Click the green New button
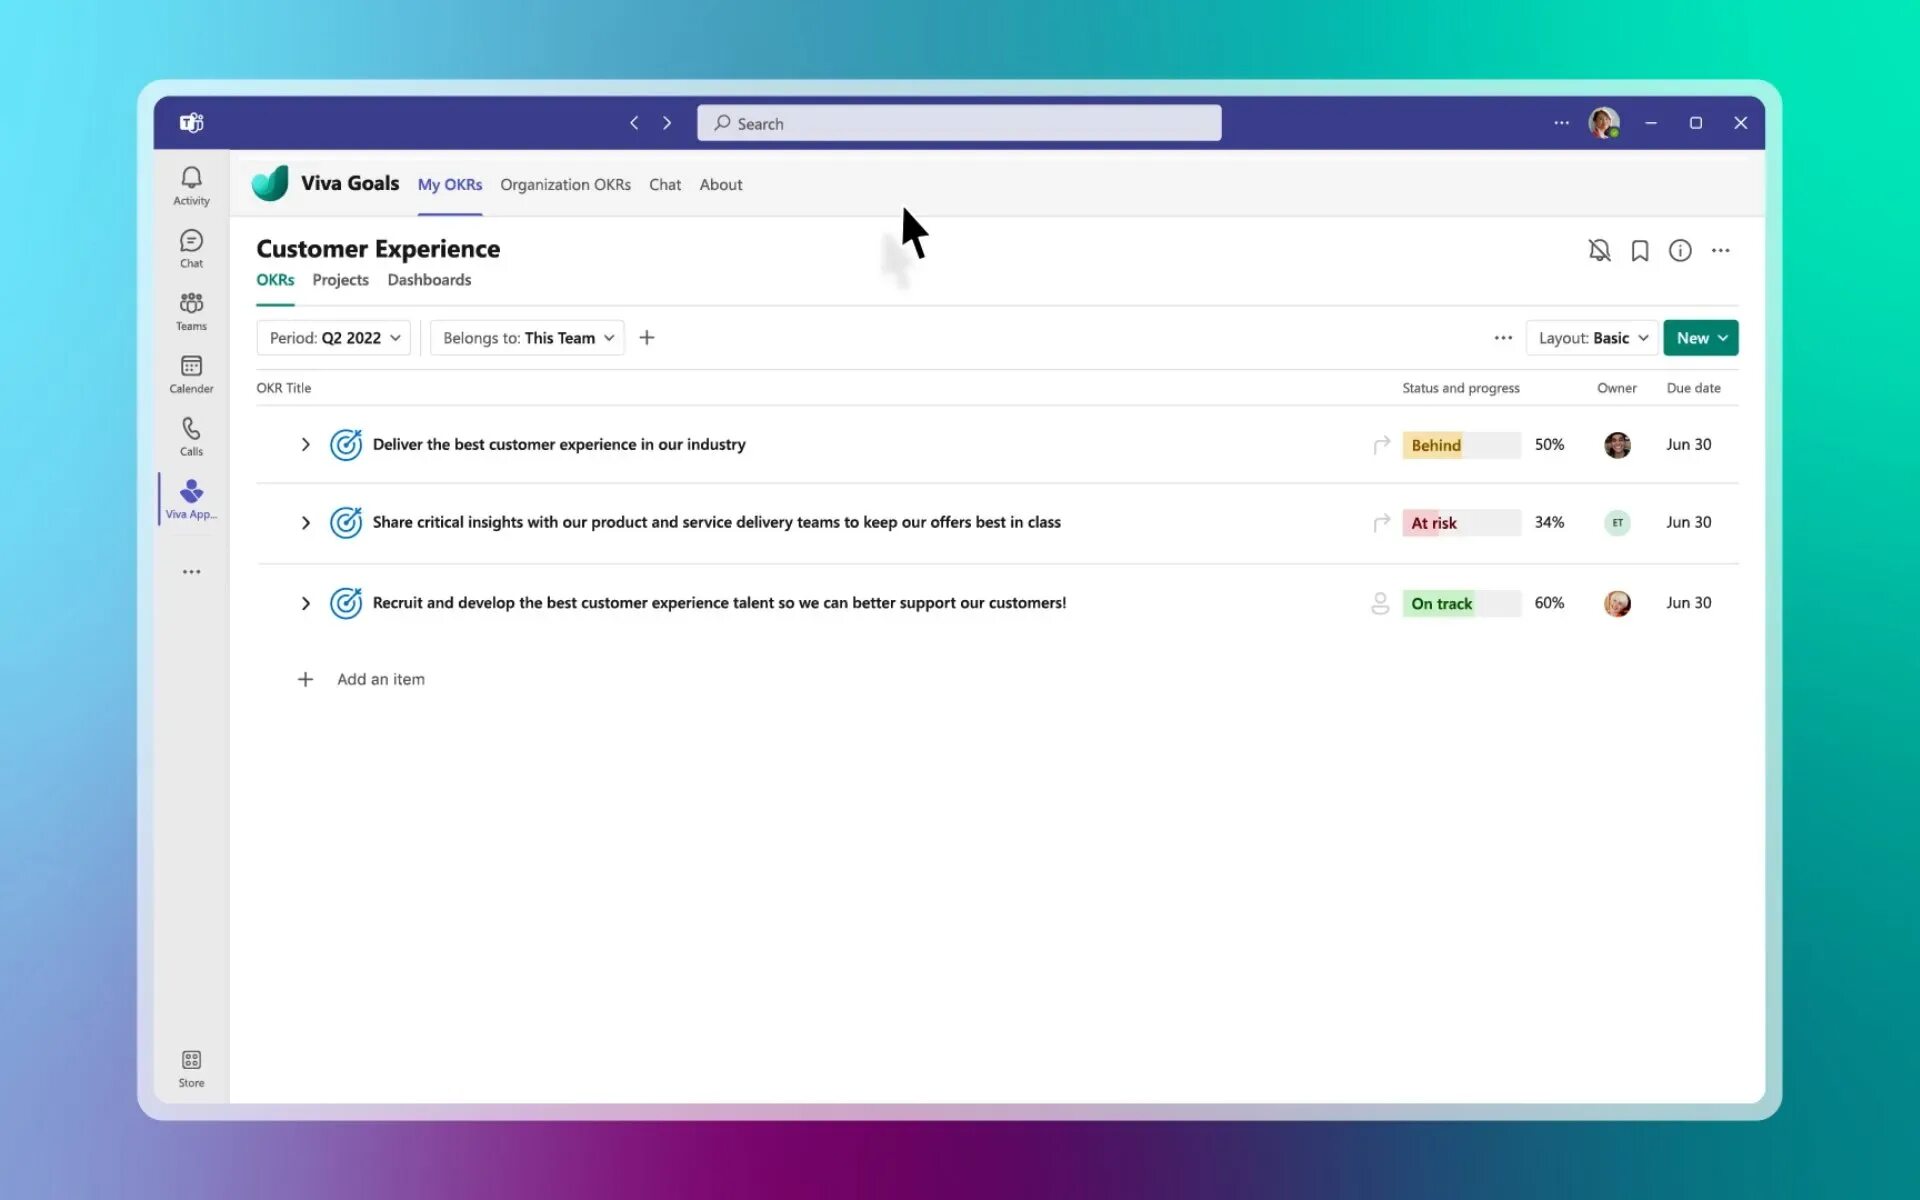1920x1200 pixels. pos(1699,338)
